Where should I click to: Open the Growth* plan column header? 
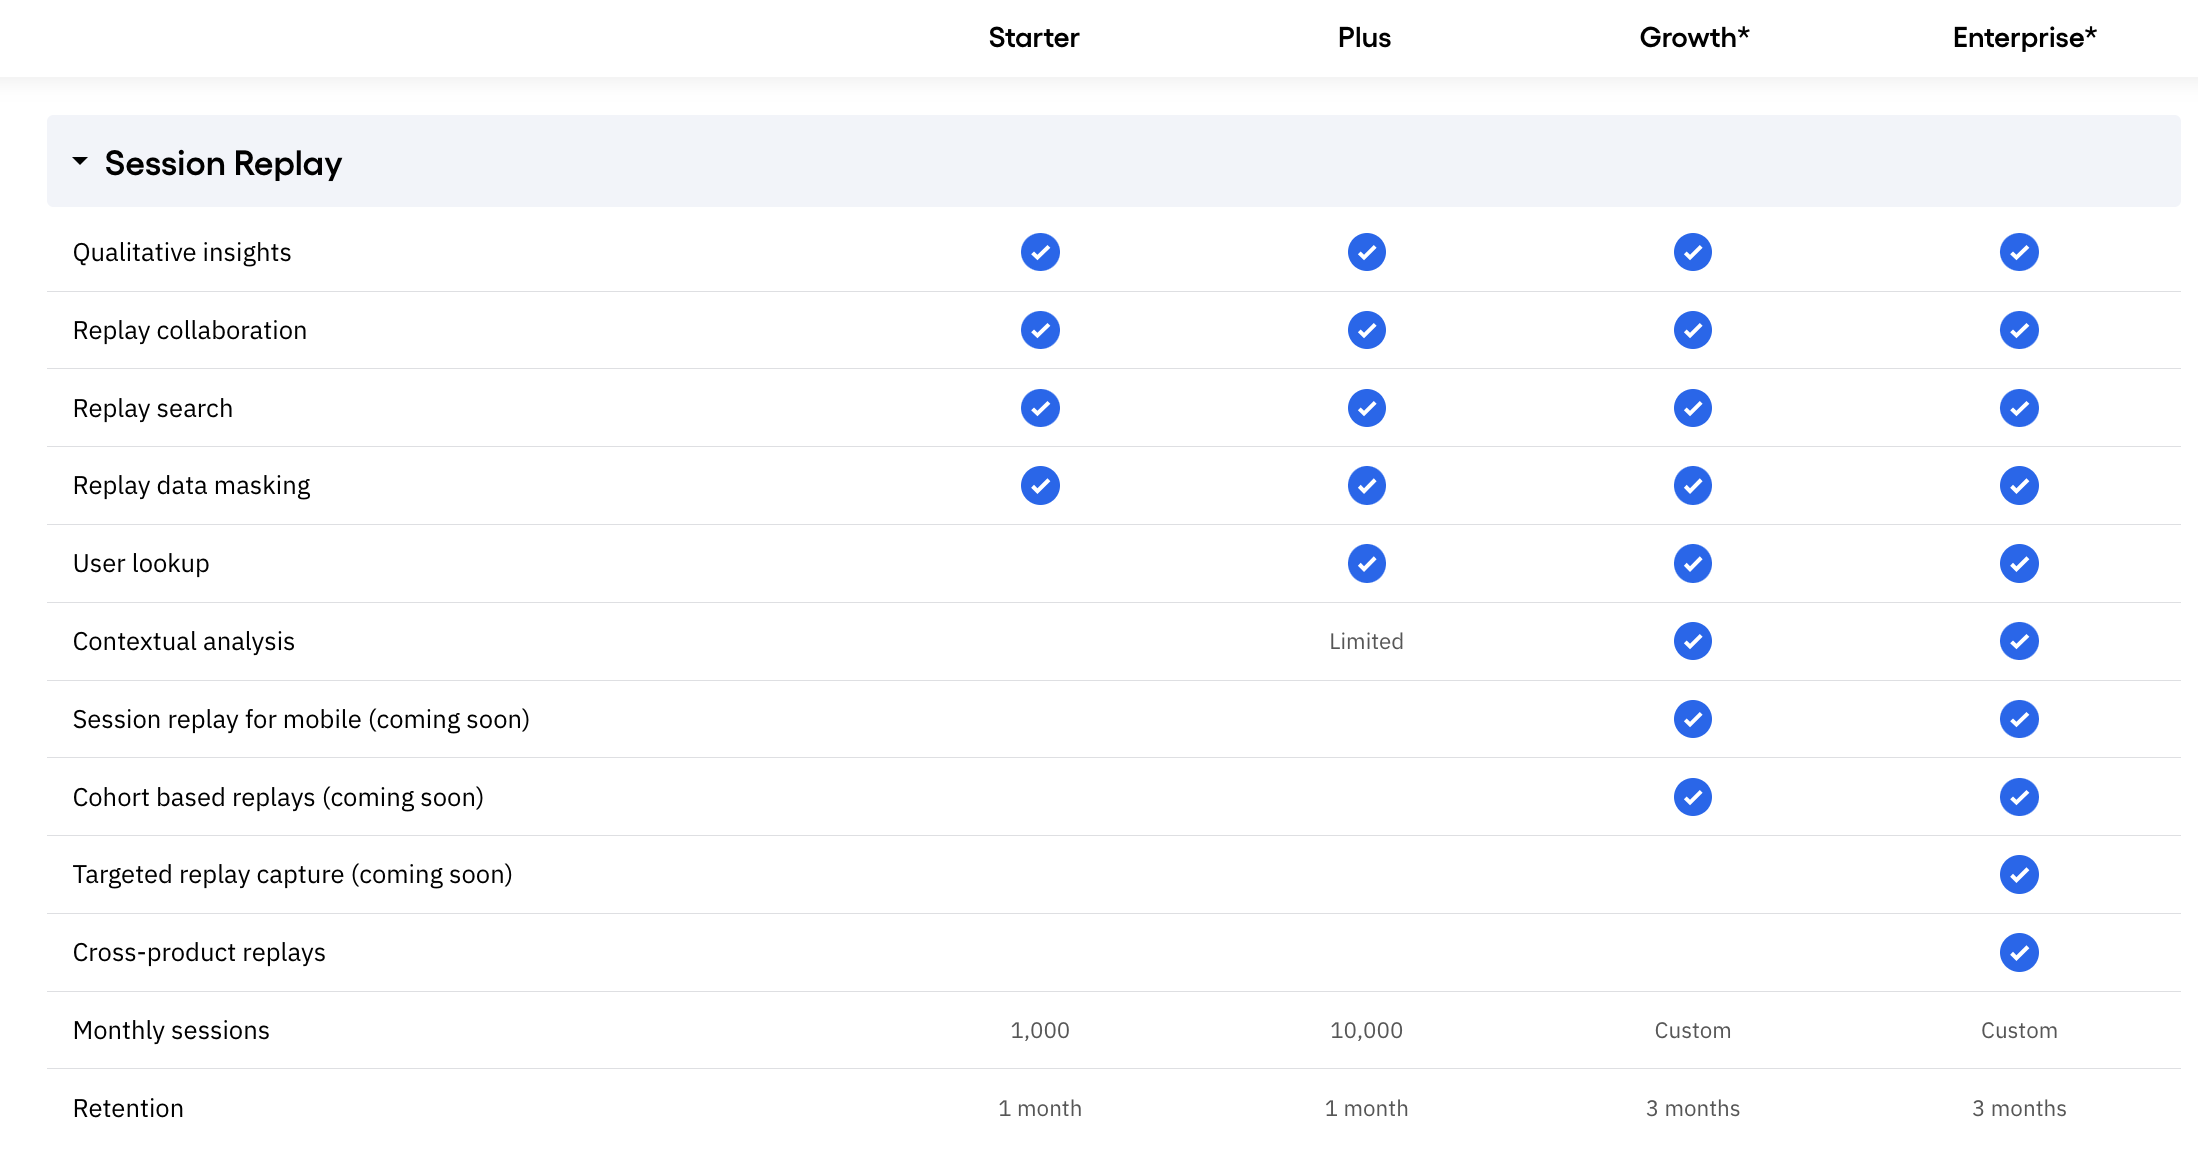pos(1693,38)
